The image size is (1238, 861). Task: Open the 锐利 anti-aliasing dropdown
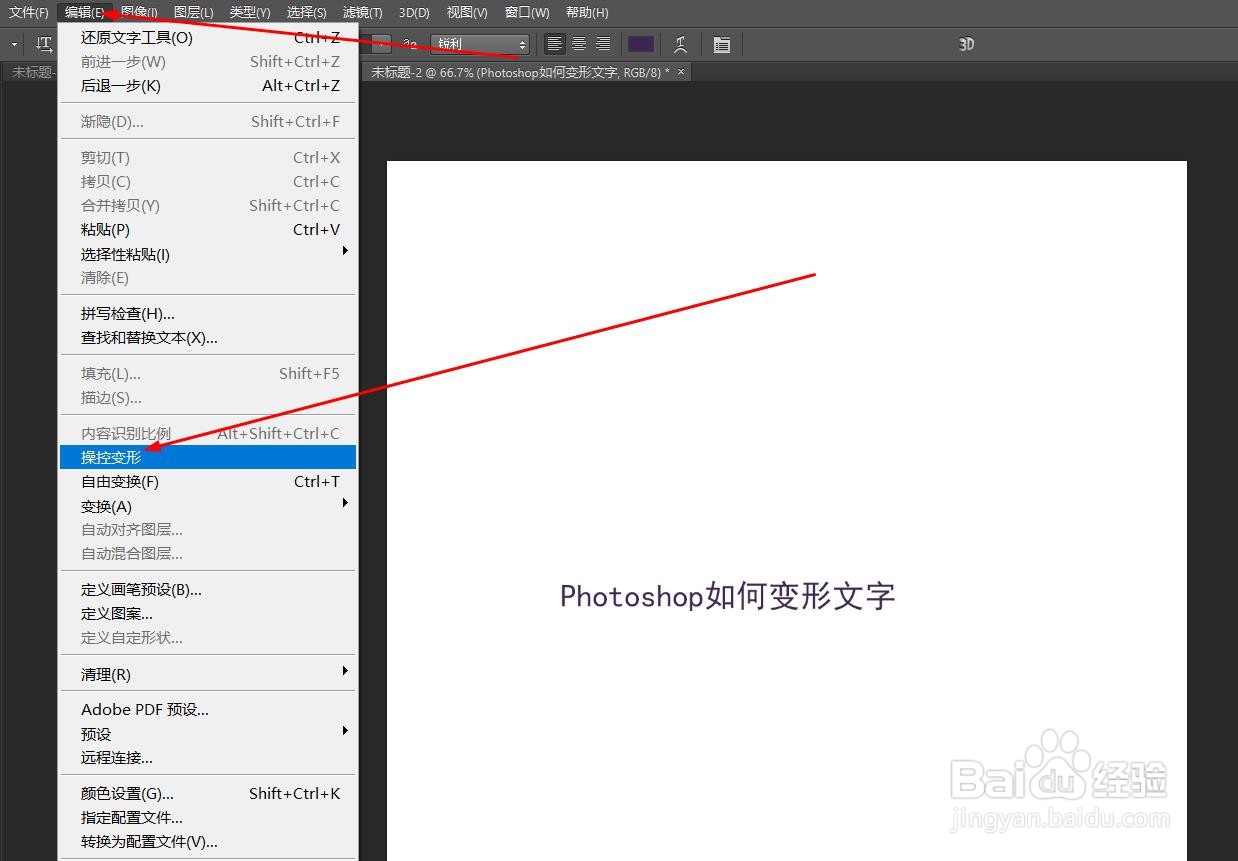click(x=480, y=43)
